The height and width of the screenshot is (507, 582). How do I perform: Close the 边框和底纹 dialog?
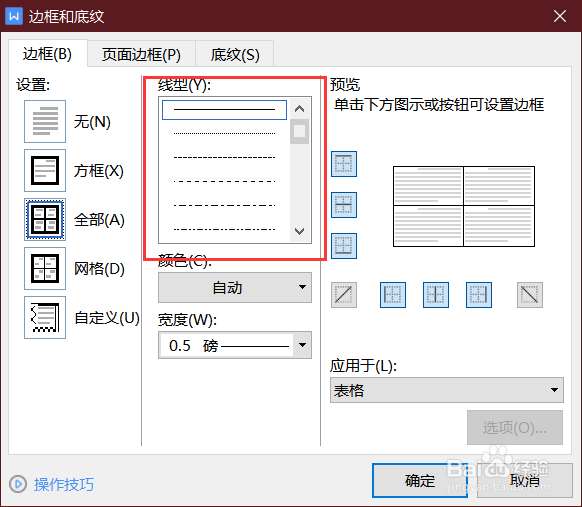pyautogui.click(x=560, y=16)
